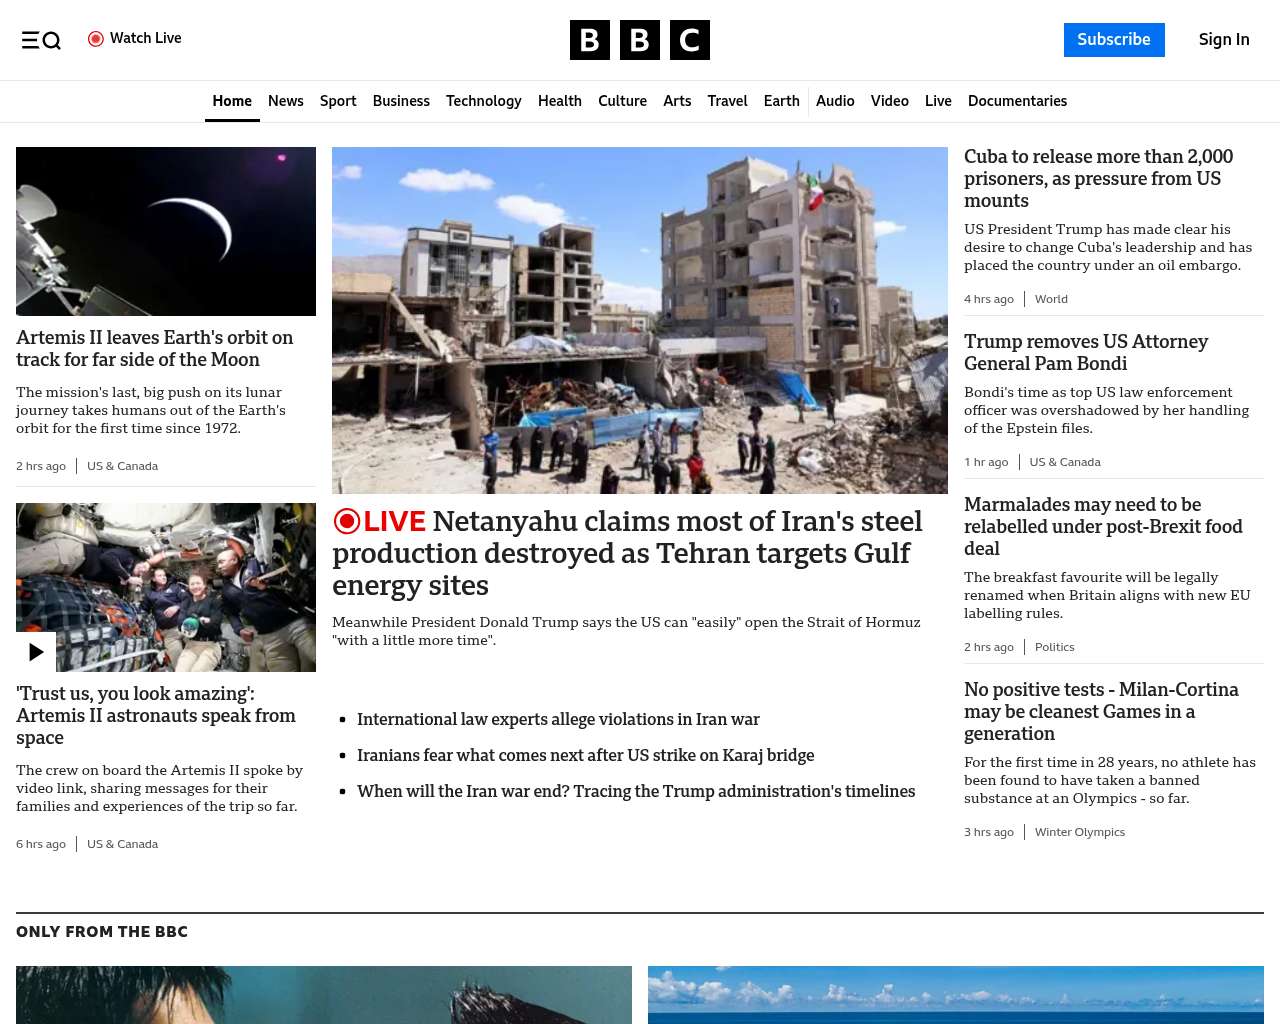Click the red LIVE indicator icon

point(347,521)
